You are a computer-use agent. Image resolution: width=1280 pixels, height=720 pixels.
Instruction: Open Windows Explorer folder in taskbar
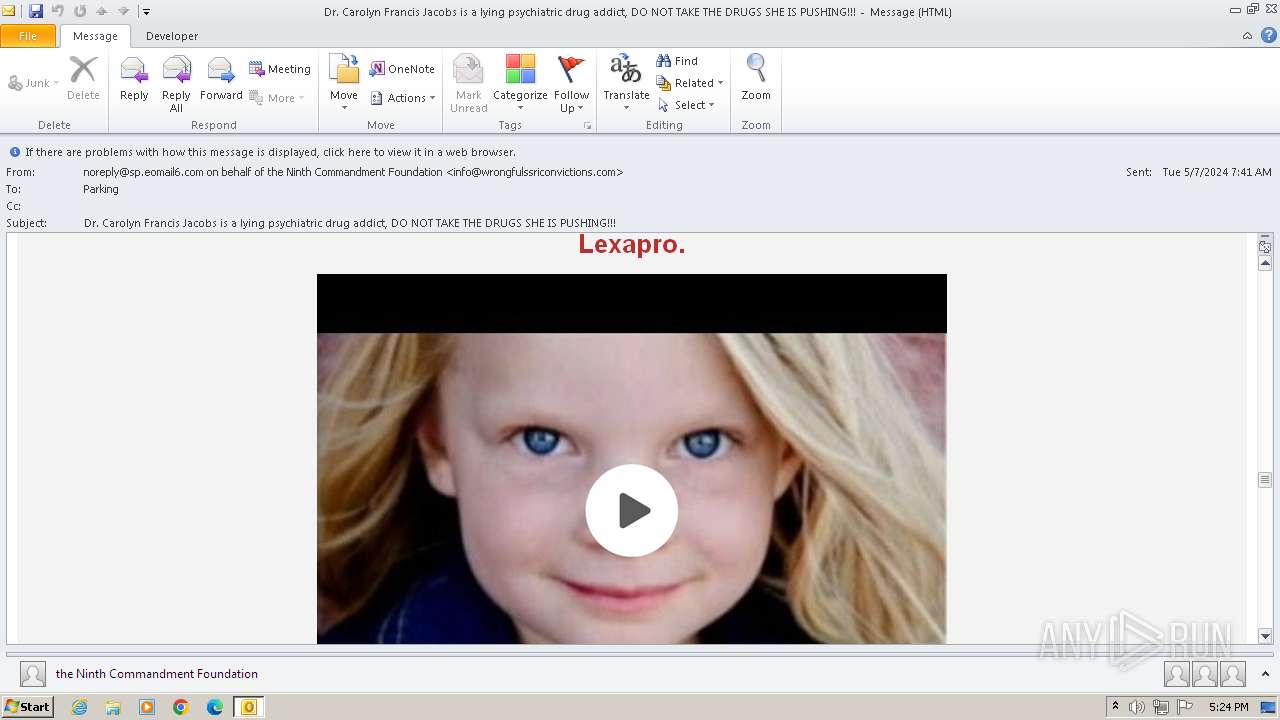pos(113,707)
